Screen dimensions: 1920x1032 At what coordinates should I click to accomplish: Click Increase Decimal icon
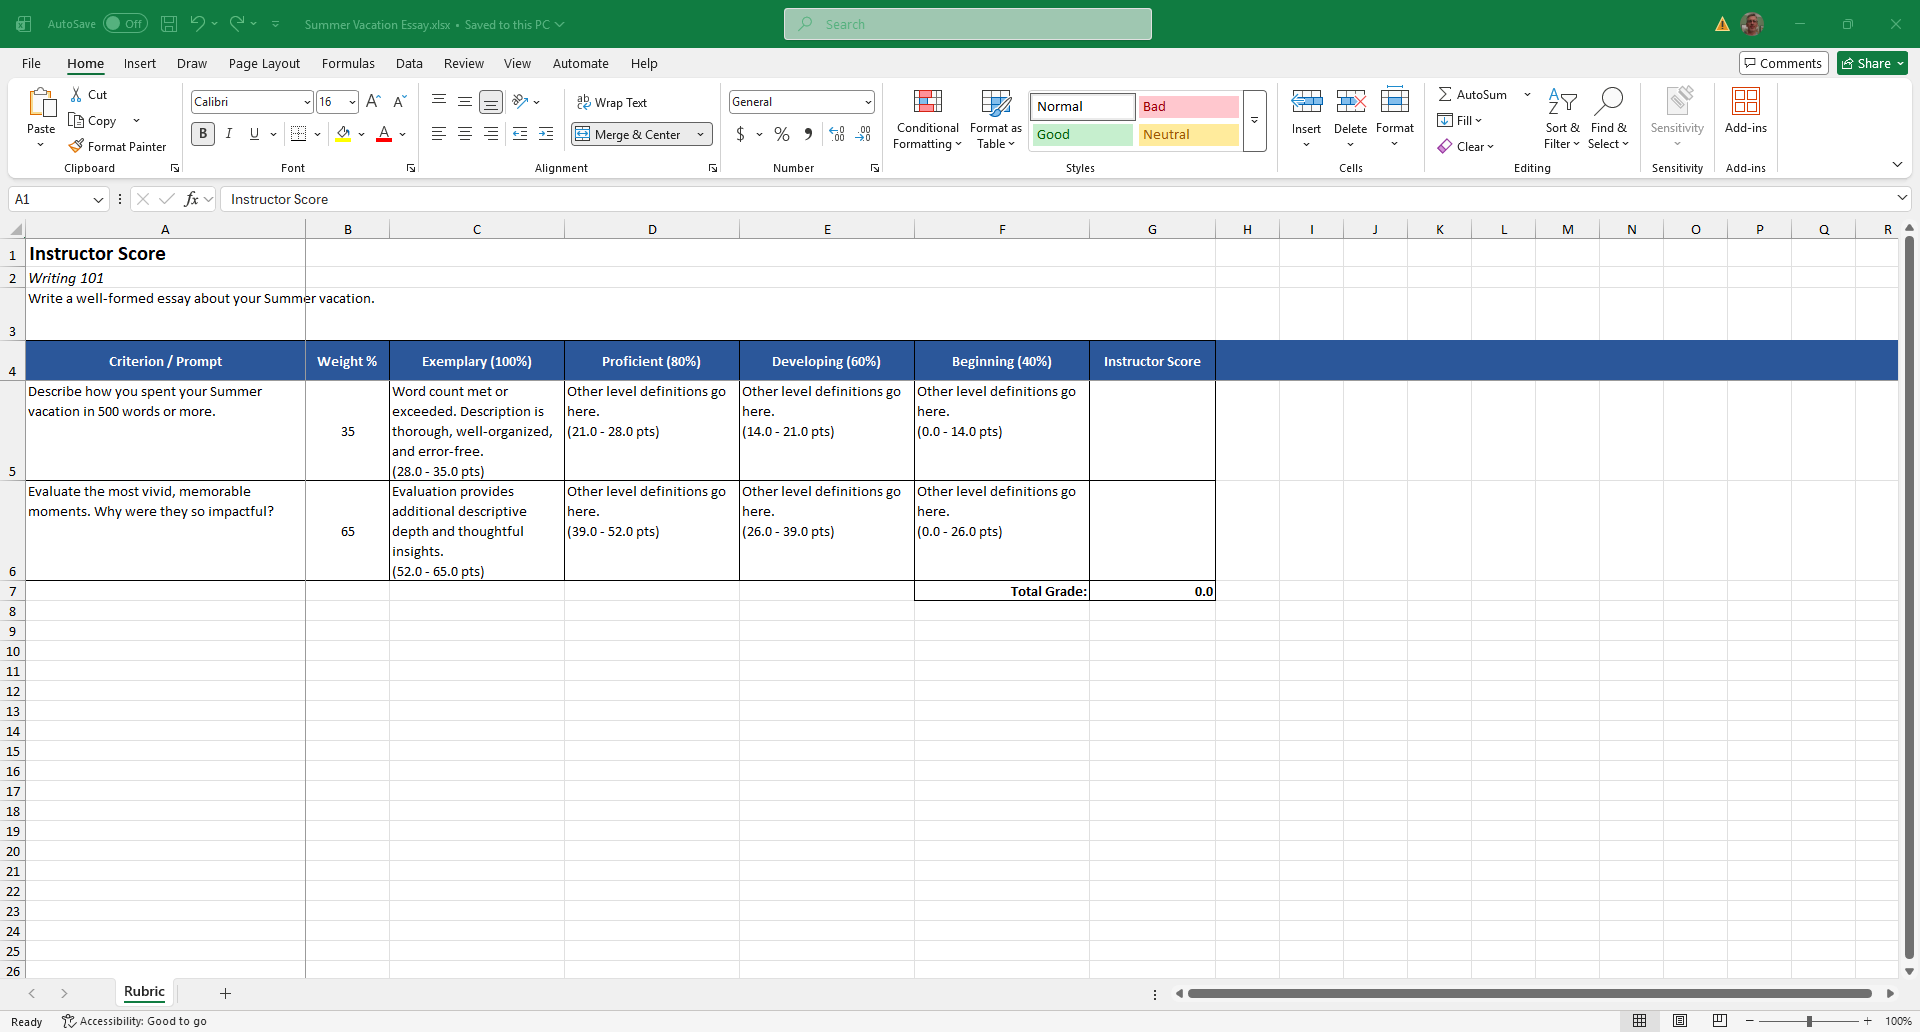point(837,134)
